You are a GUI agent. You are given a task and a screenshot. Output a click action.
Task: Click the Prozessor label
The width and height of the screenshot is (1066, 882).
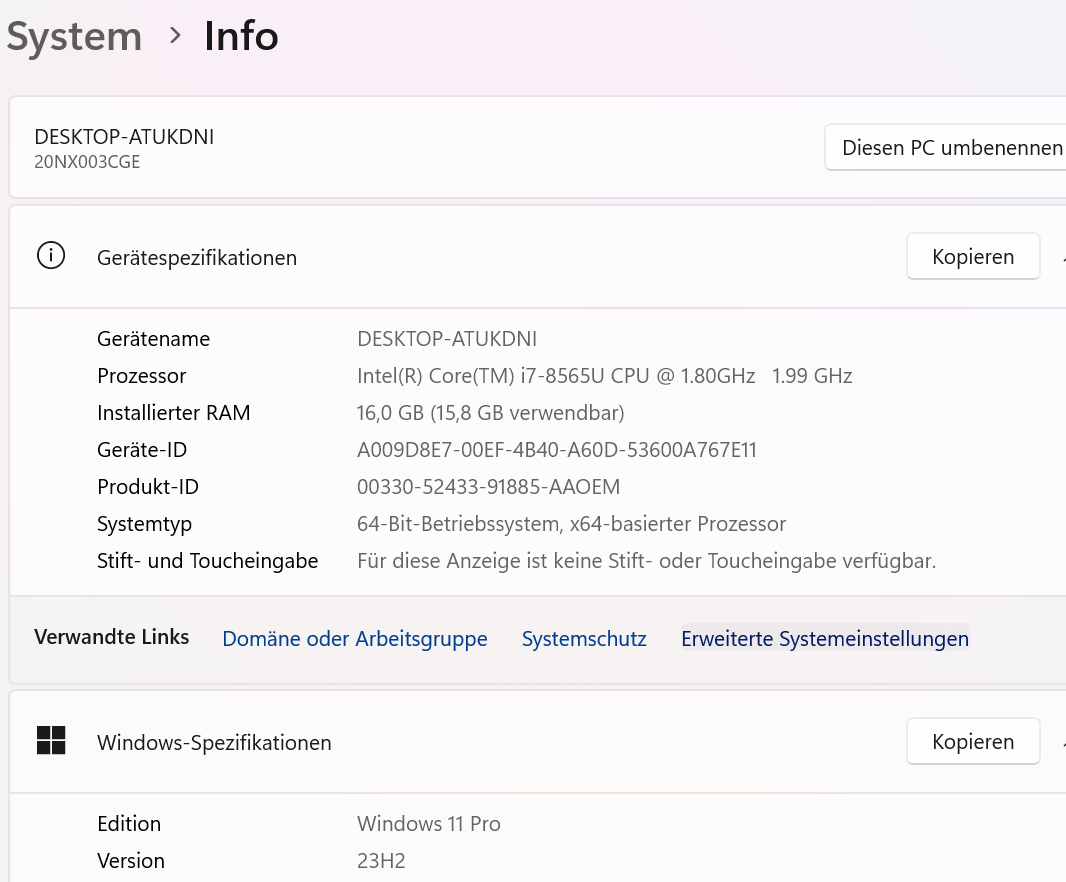tap(141, 376)
